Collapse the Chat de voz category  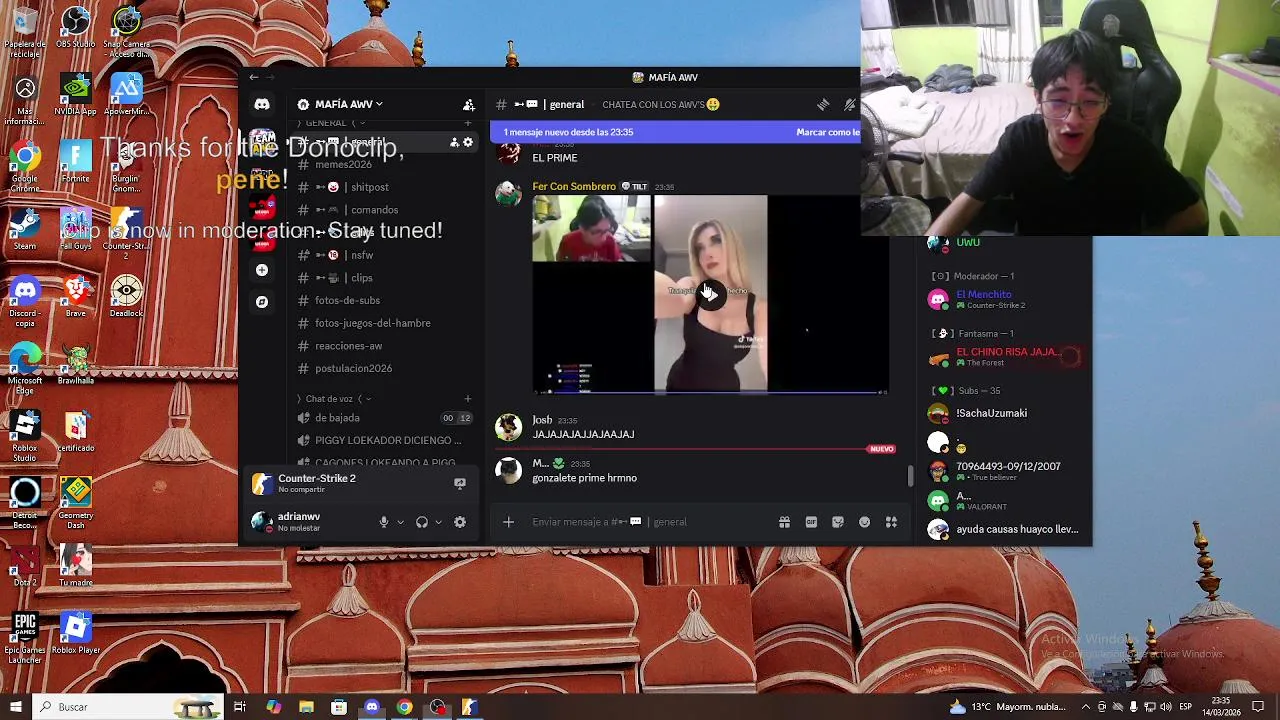[x=334, y=399]
